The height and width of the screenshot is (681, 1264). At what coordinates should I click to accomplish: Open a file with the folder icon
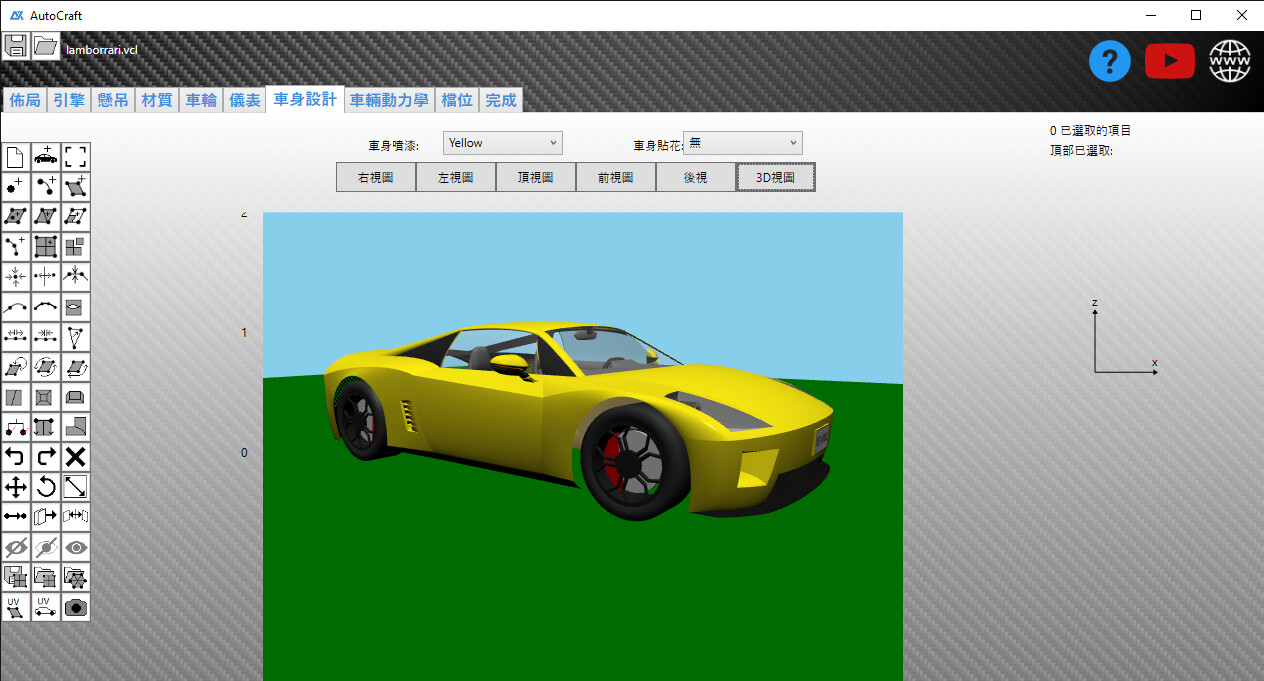tap(46, 46)
